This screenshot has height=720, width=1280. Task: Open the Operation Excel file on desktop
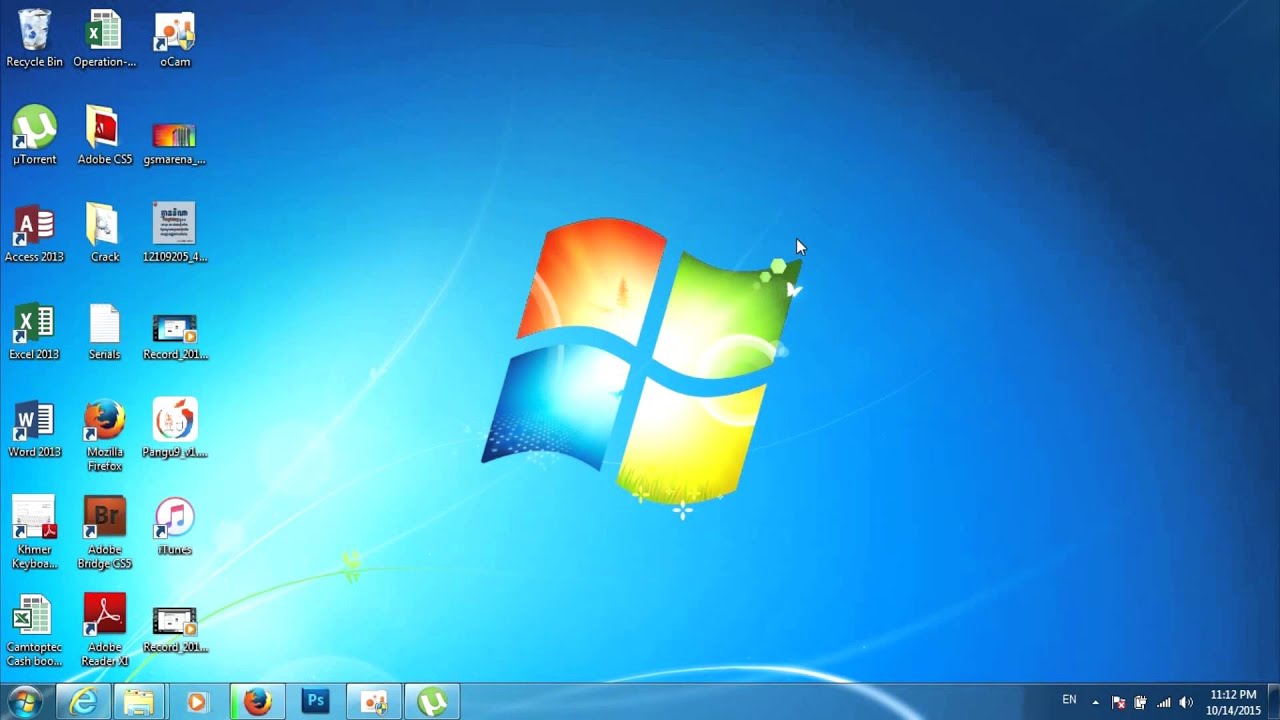tap(104, 39)
